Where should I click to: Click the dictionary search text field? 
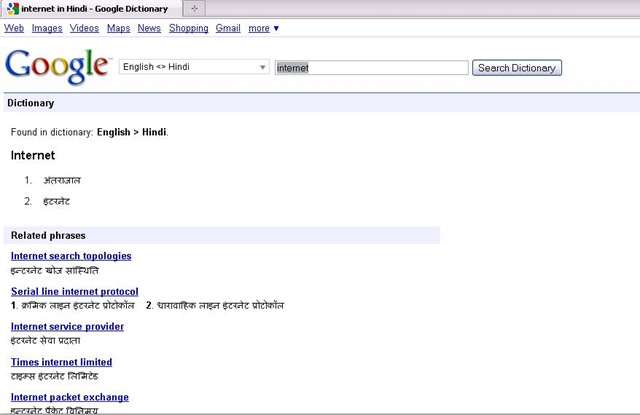point(370,68)
